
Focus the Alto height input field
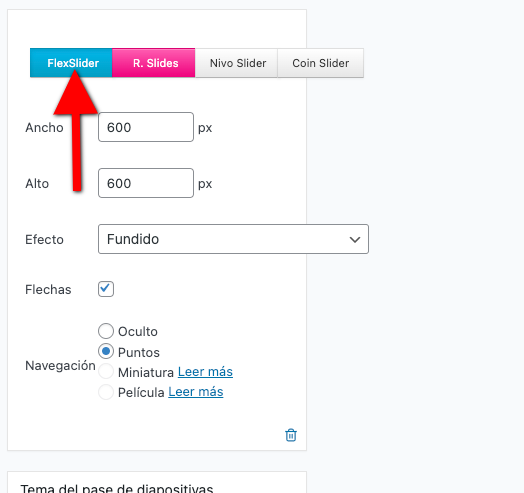point(146,183)
